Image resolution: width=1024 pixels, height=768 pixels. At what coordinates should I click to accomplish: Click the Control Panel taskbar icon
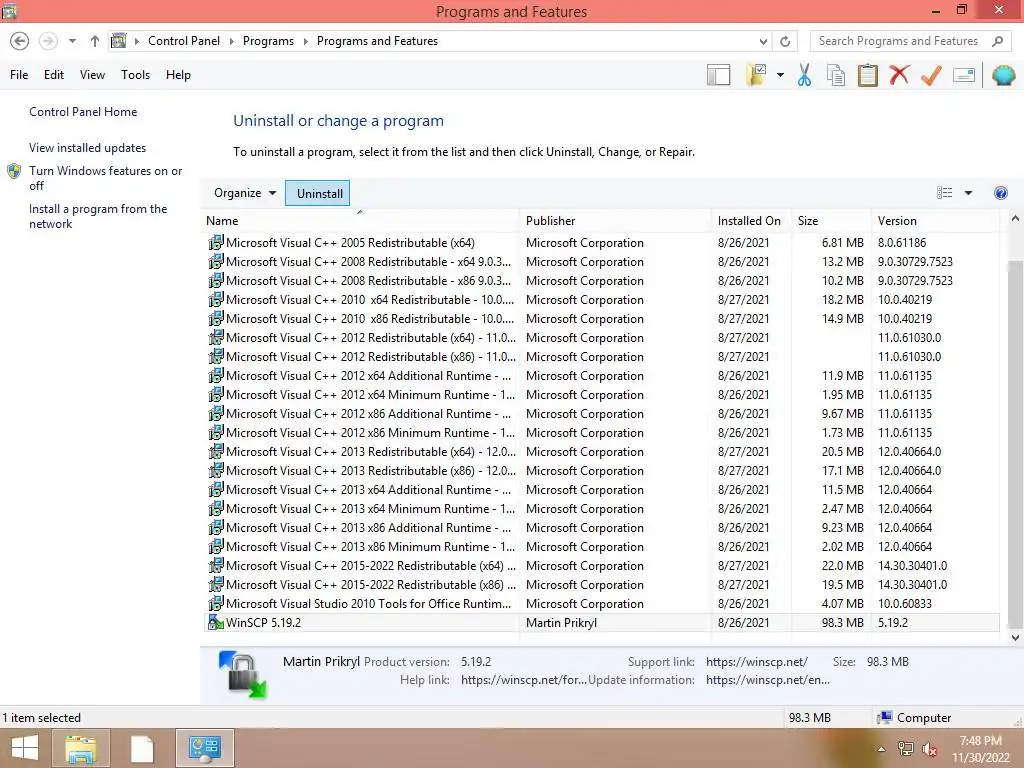pyautogui.click(x=204, y=748)
